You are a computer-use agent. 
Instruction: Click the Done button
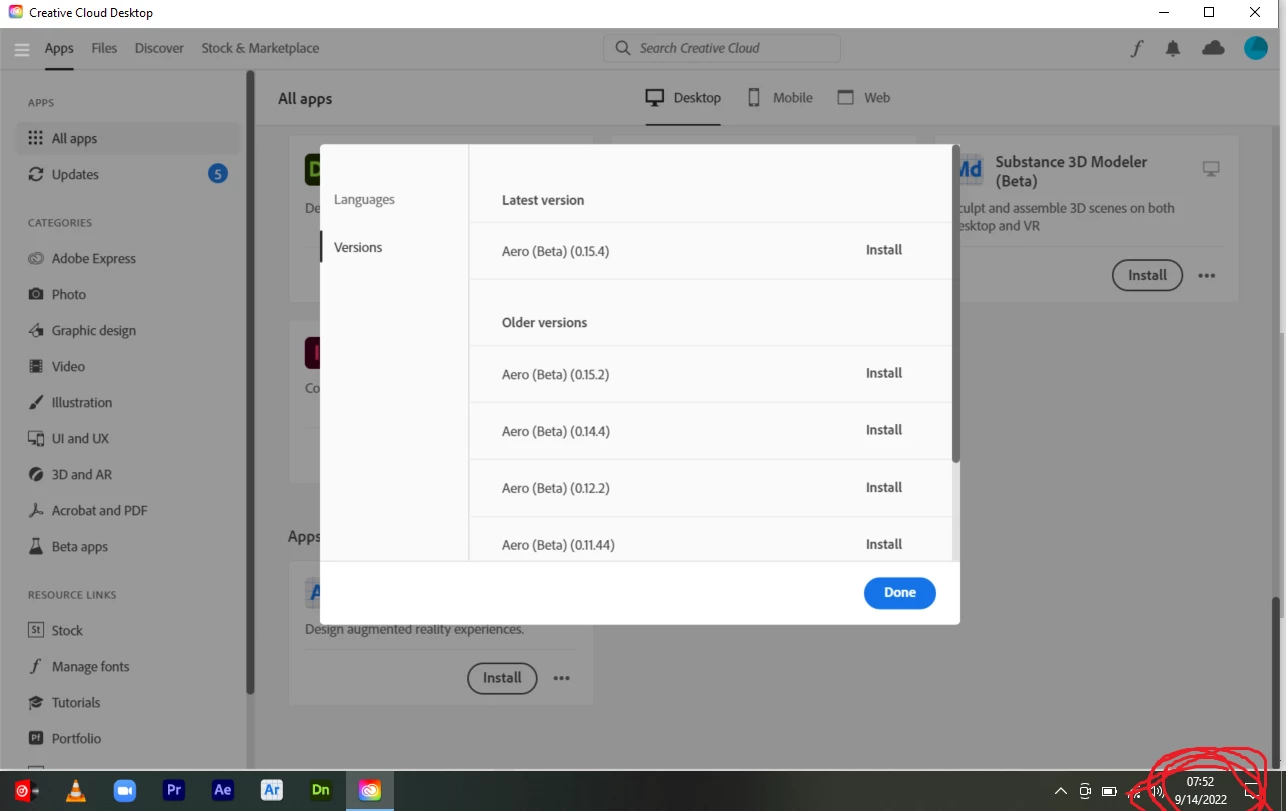[900, 593]
